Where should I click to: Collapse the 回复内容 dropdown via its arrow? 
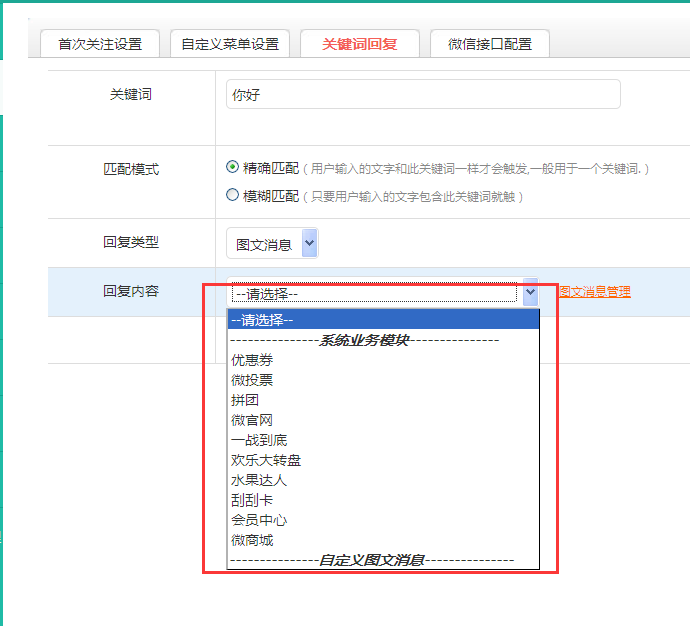tap(530, 292)
